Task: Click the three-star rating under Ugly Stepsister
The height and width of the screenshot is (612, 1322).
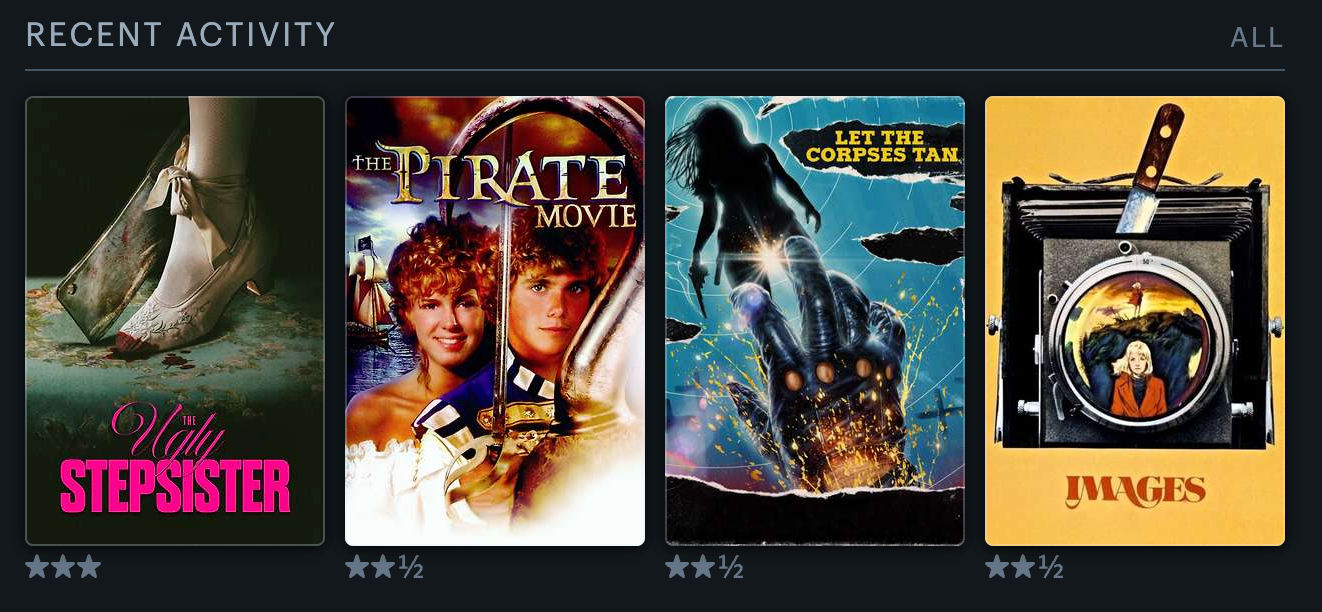Action: coord(63,568)
